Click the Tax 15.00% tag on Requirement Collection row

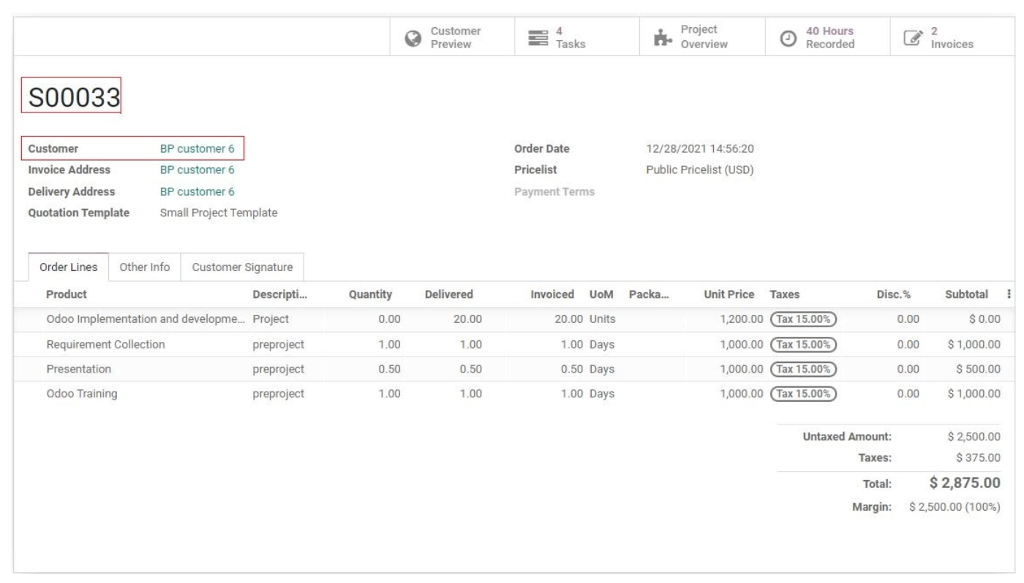pos(803,345)
